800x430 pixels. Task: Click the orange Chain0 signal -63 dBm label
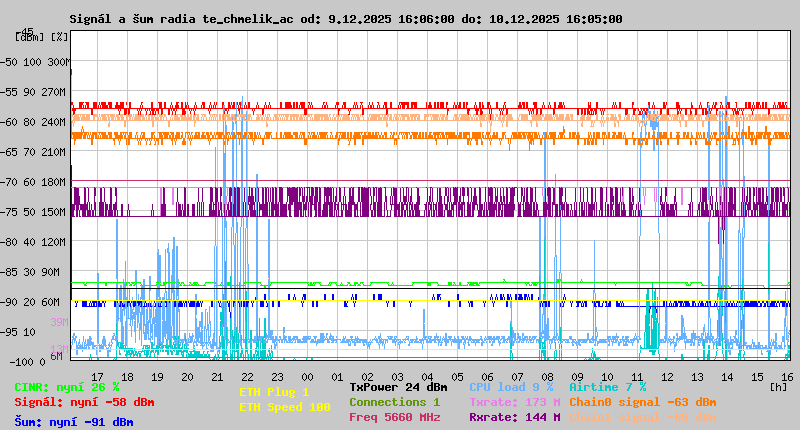coord(640,402)
